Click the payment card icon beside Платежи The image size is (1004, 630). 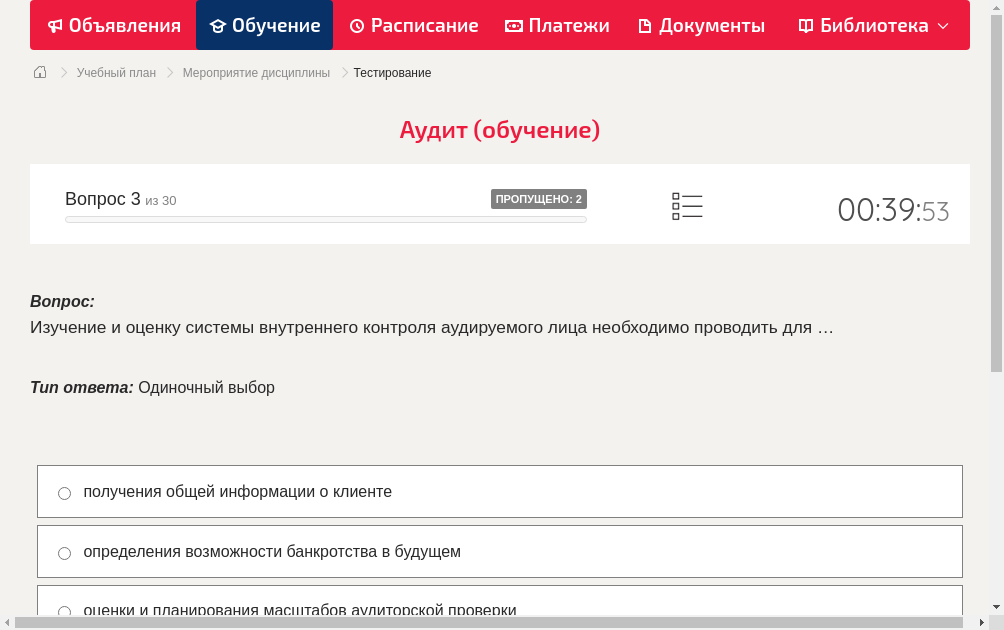click(x=512, y=25)
